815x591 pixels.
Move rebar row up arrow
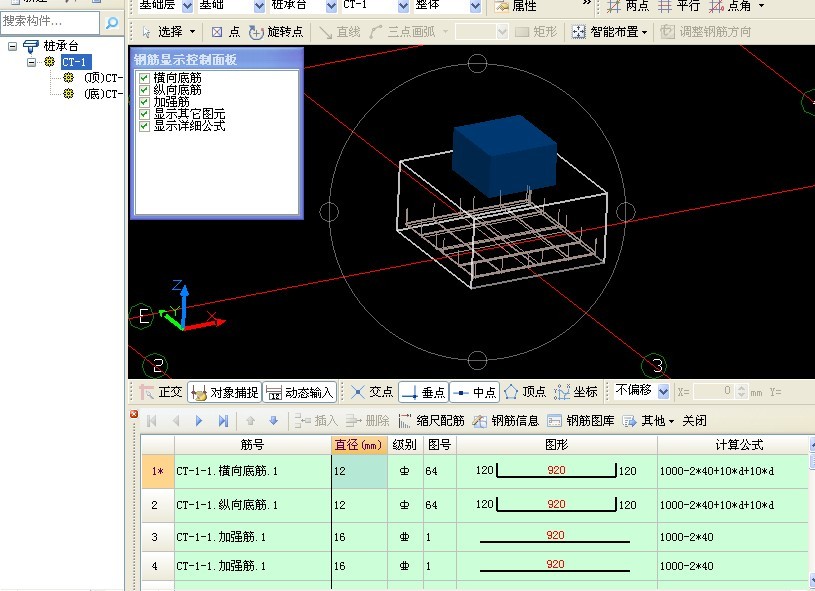pyautogui.click(x=251, y=421)
